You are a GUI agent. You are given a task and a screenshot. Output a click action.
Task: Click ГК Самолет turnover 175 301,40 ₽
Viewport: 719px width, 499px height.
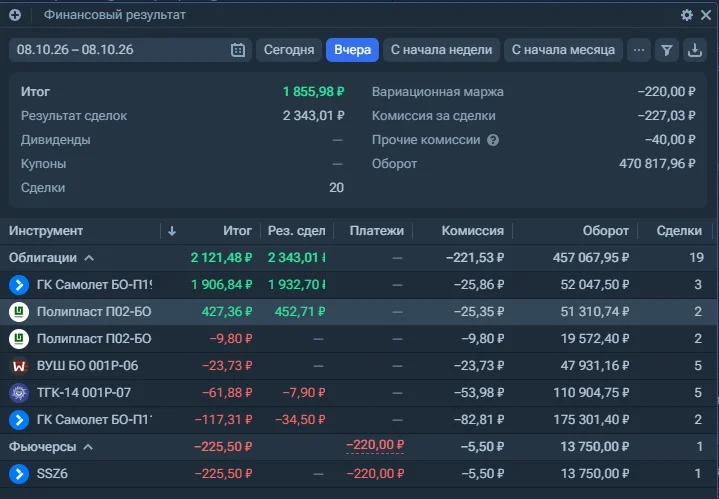(x=591, y=420)
